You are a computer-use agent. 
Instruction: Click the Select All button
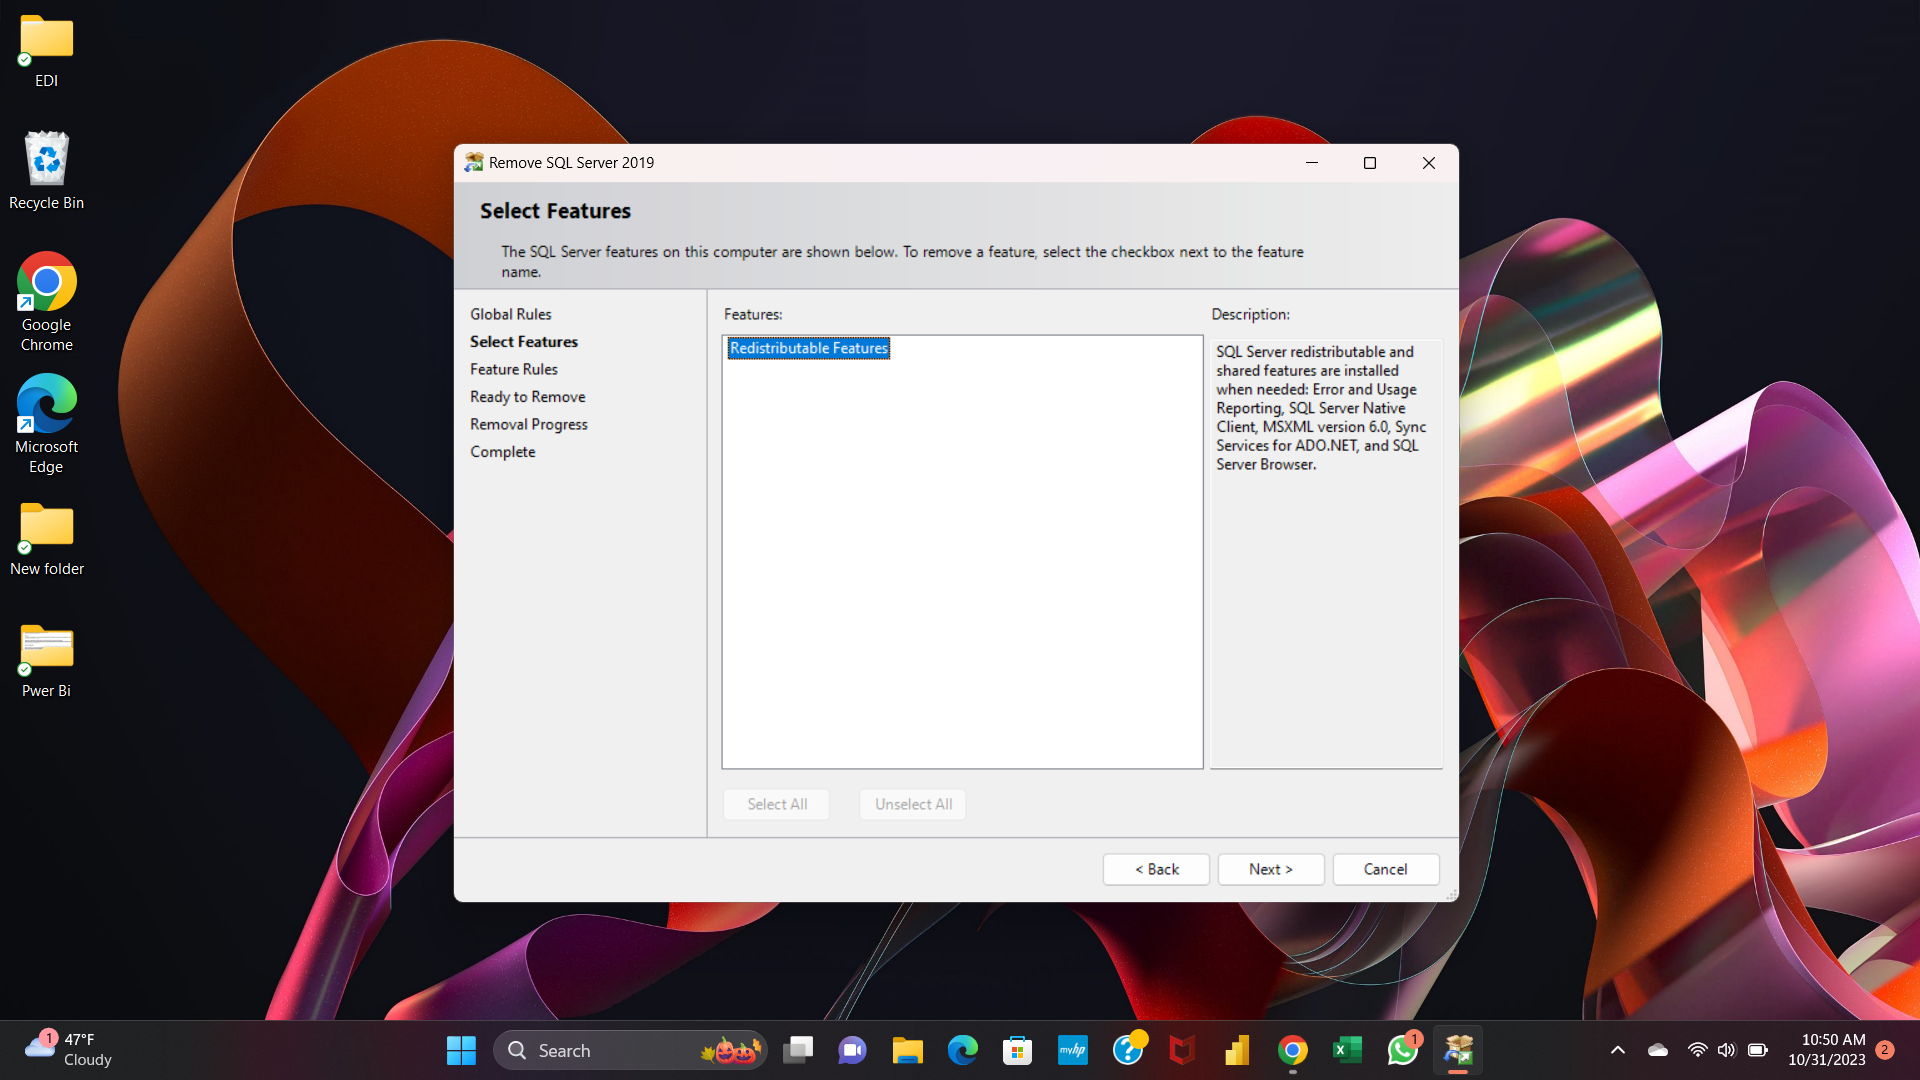pyautogui.click(x=776, y=804)
